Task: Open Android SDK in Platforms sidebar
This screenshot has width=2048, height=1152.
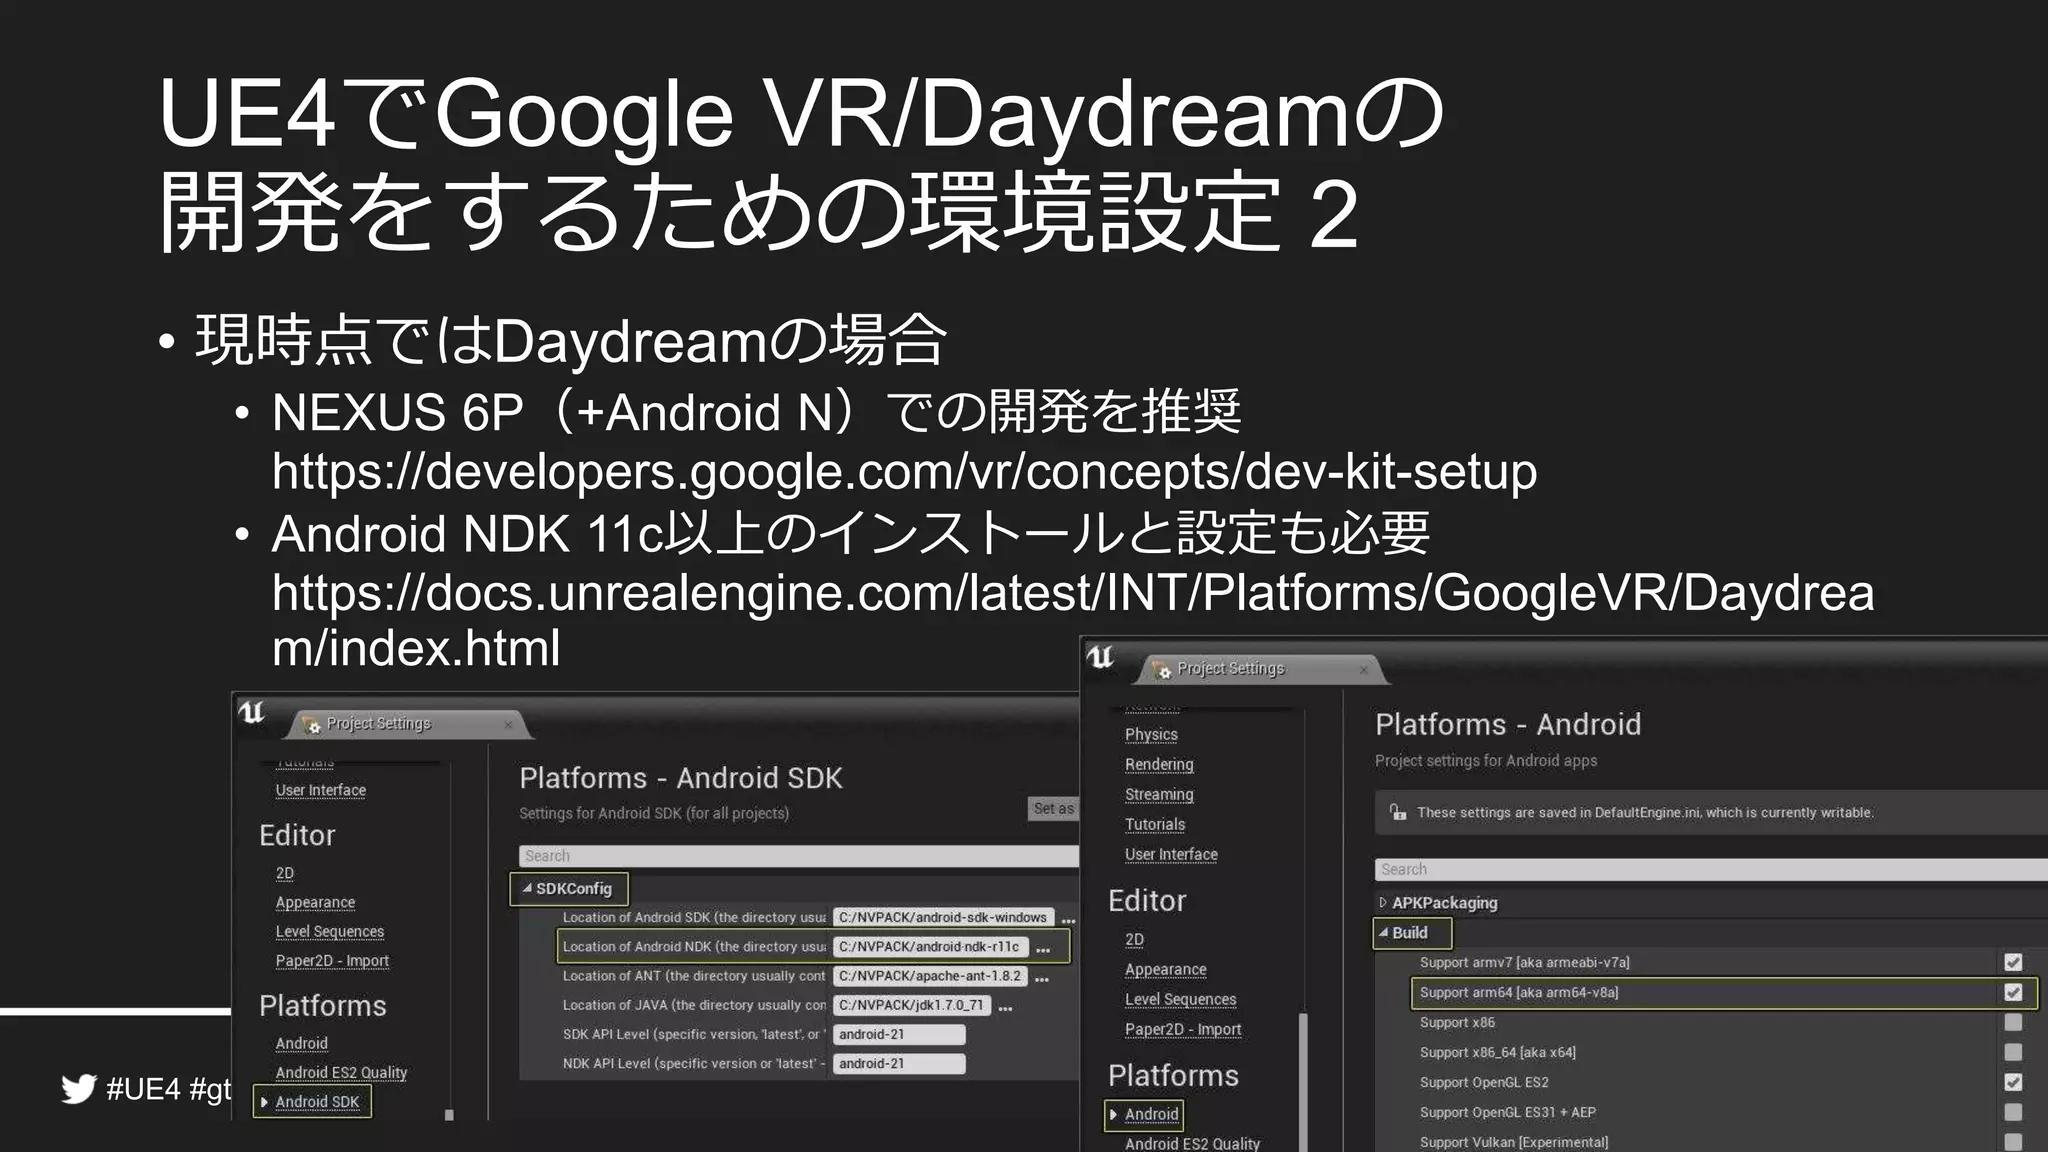Action: point(317,1102)
